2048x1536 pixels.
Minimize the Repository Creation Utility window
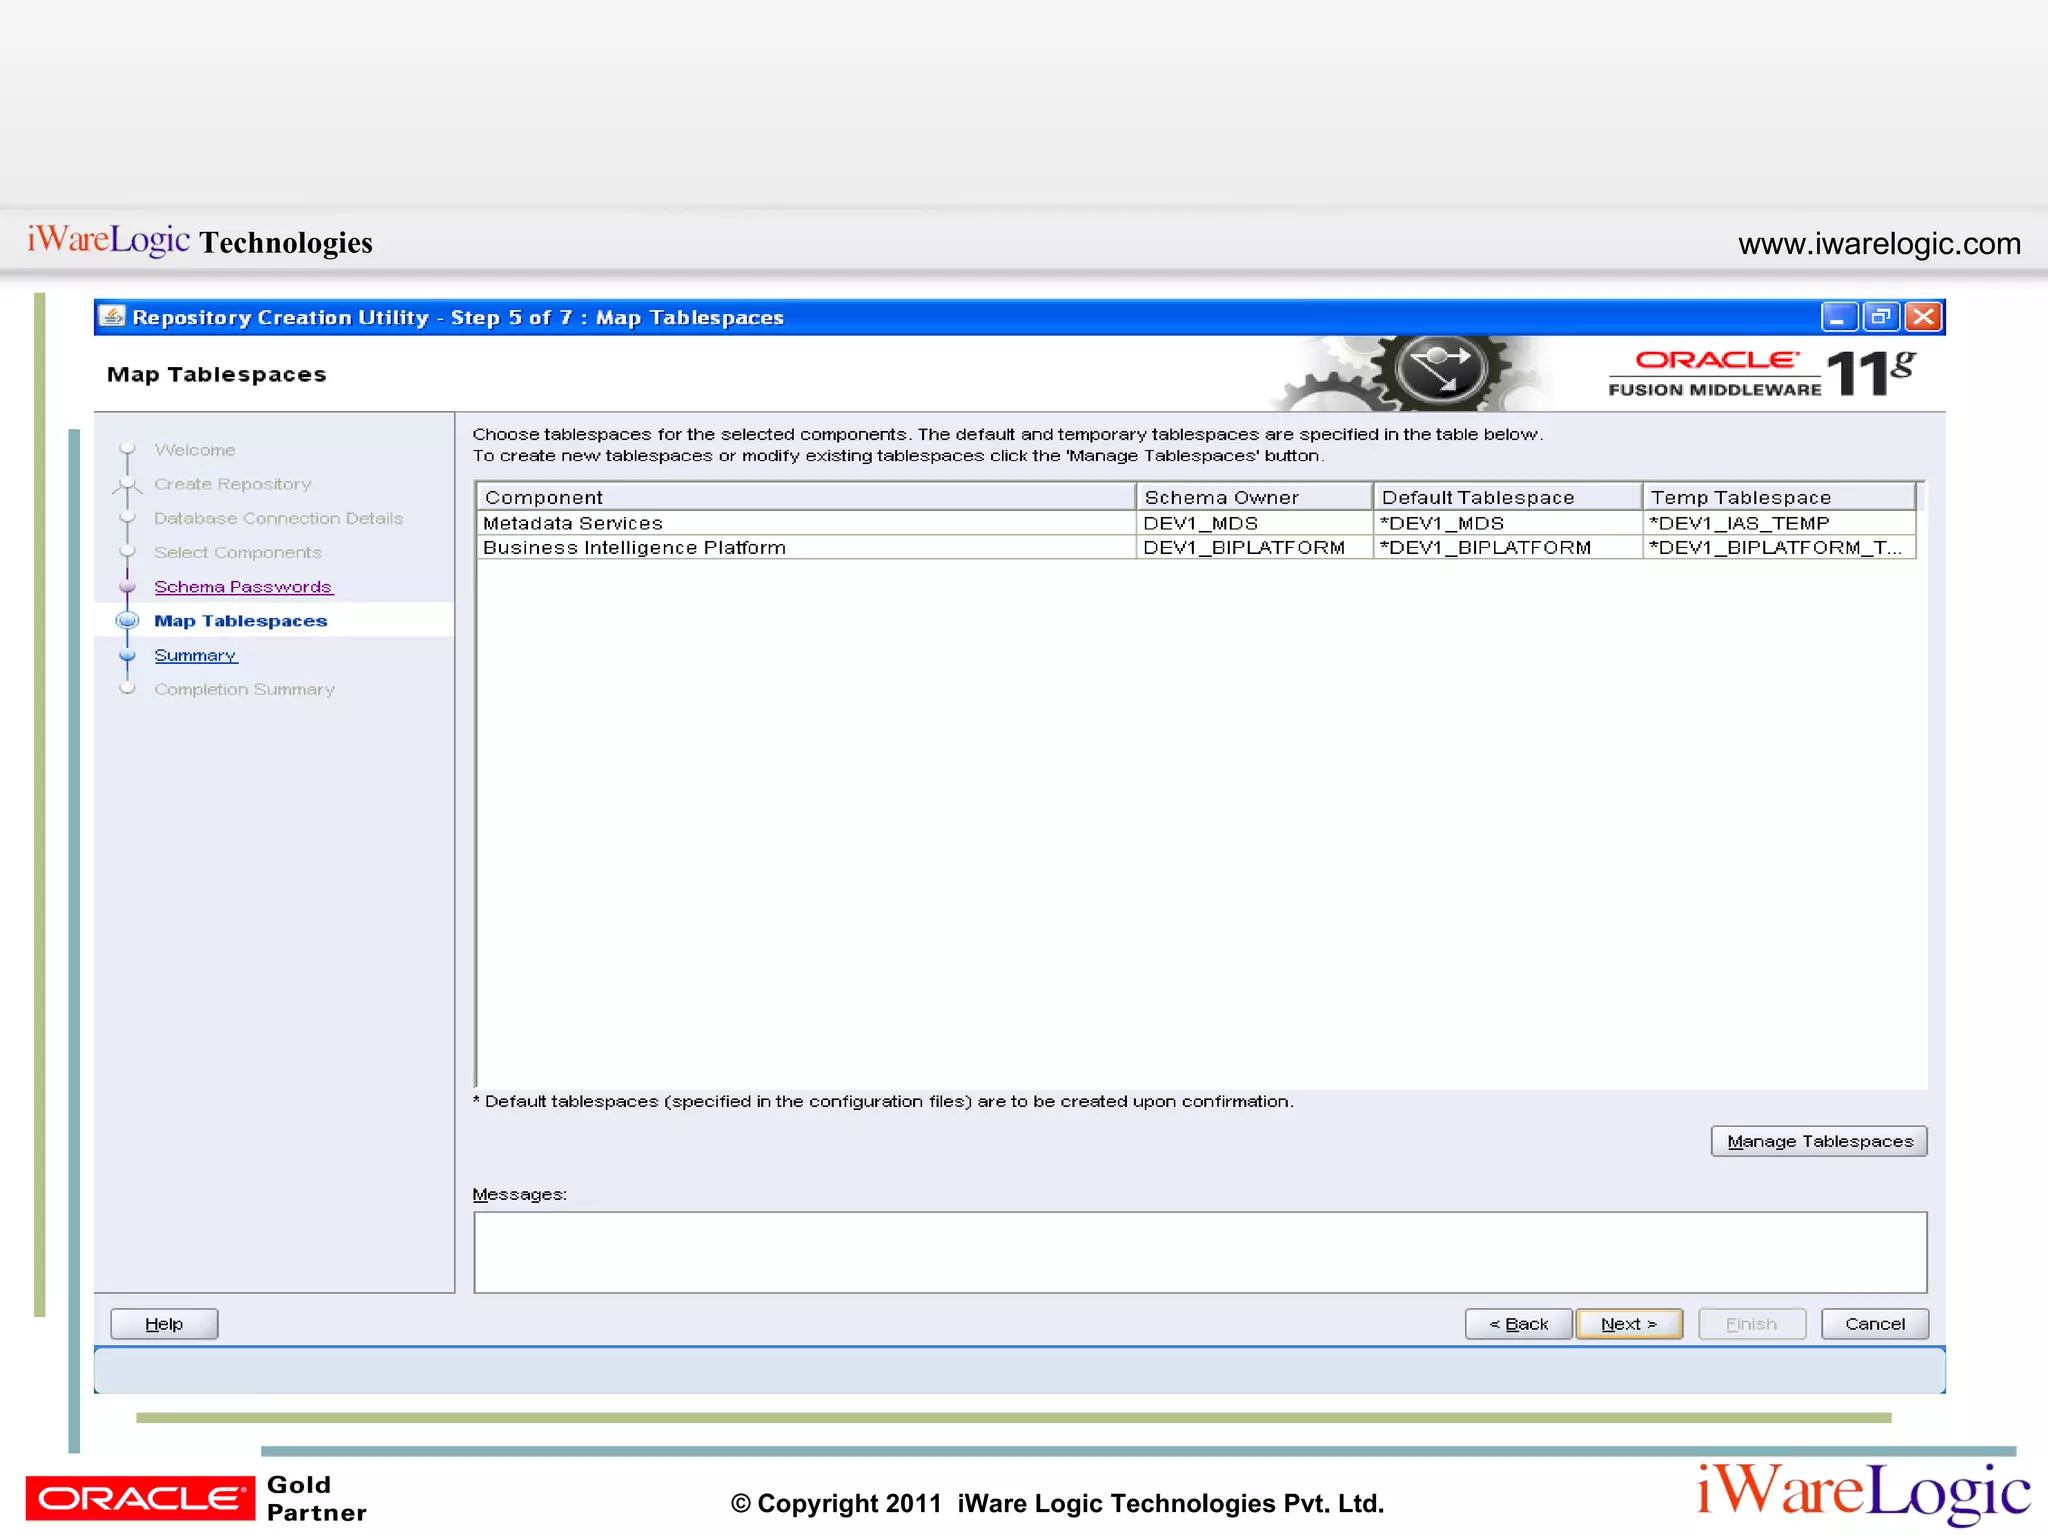(x=1838, y=317)
